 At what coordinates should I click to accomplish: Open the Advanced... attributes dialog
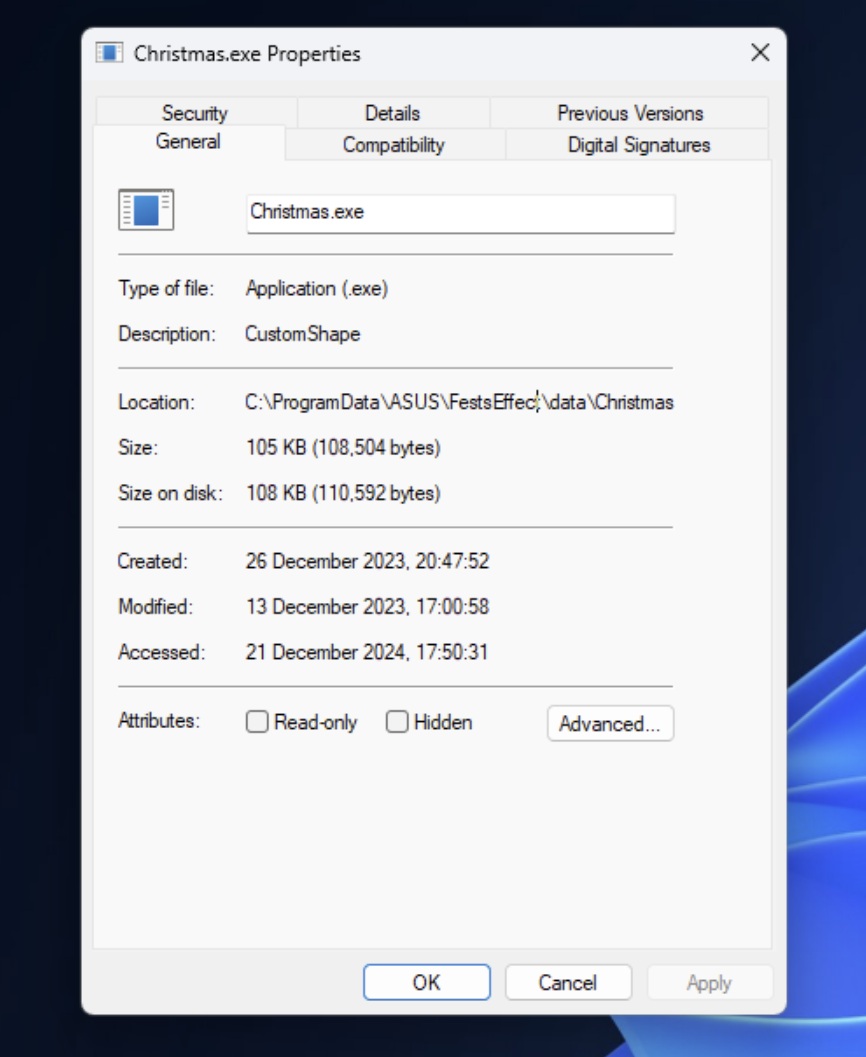610,723
